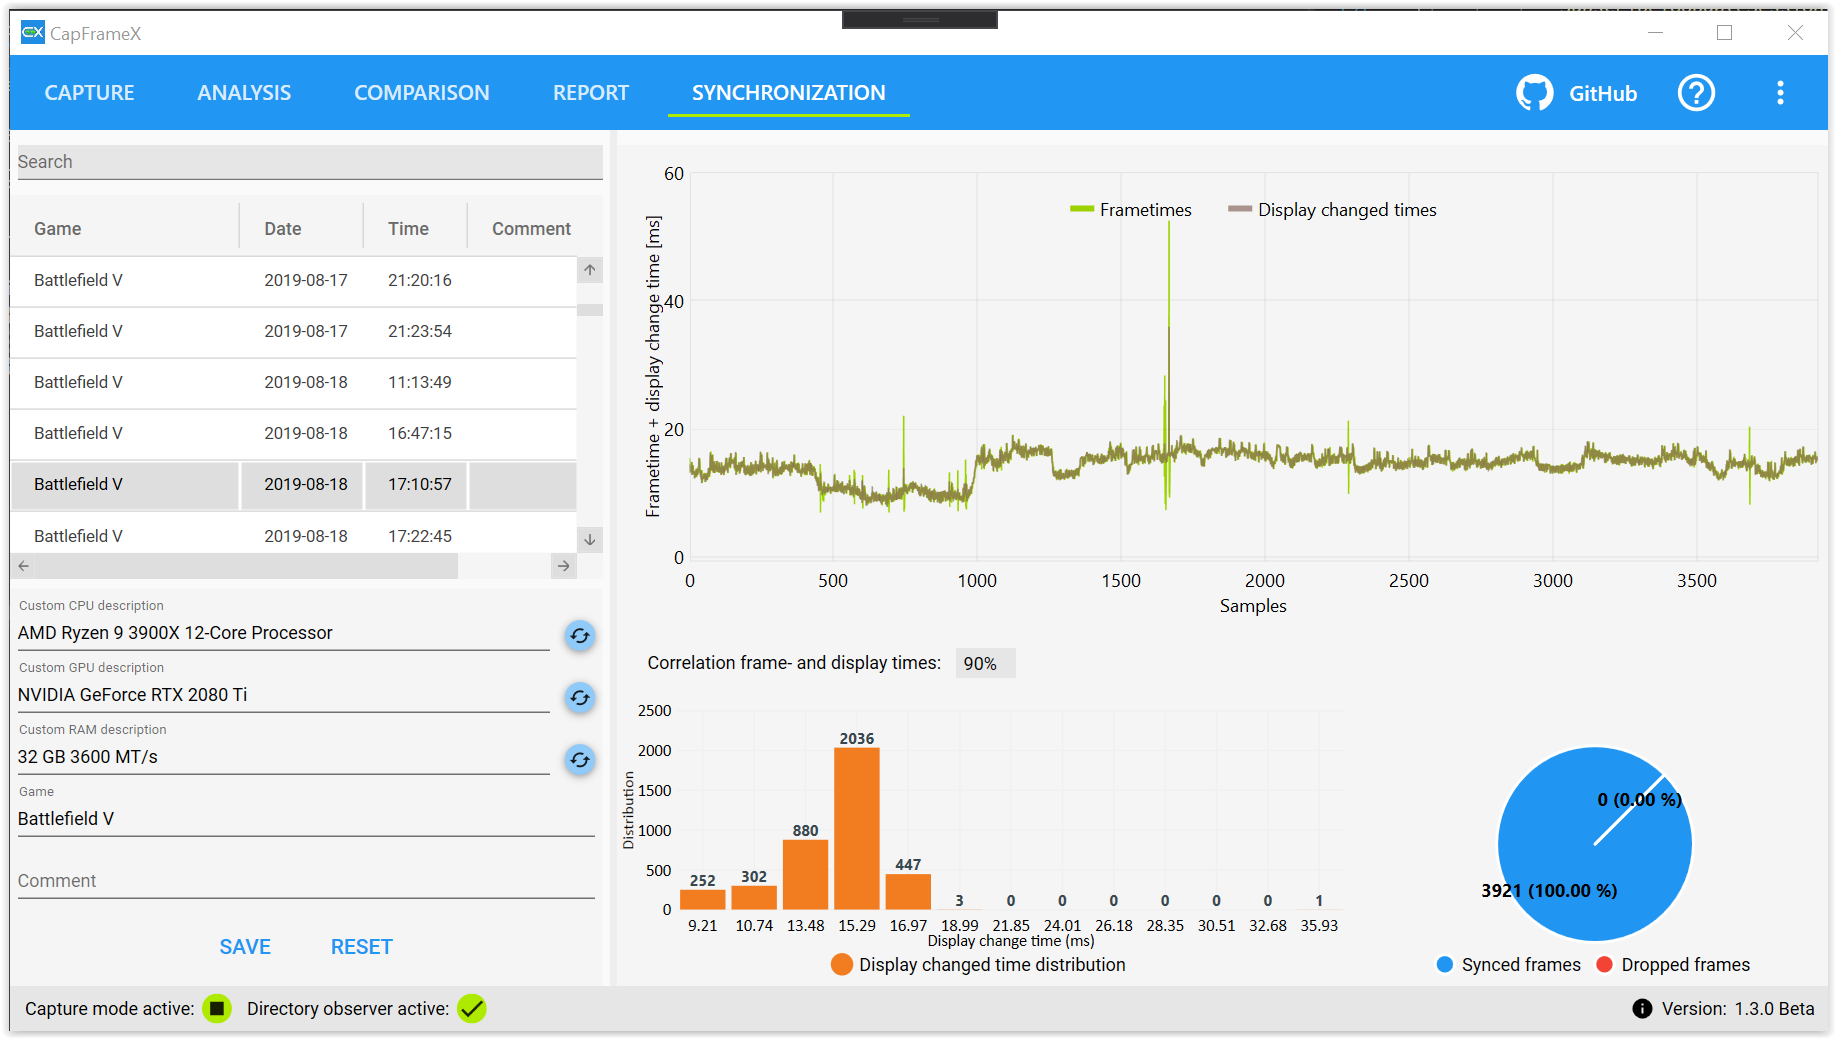Open the COMPARISON tab
This screenshot has width=1836, height=1039.
tap(422, 93)
